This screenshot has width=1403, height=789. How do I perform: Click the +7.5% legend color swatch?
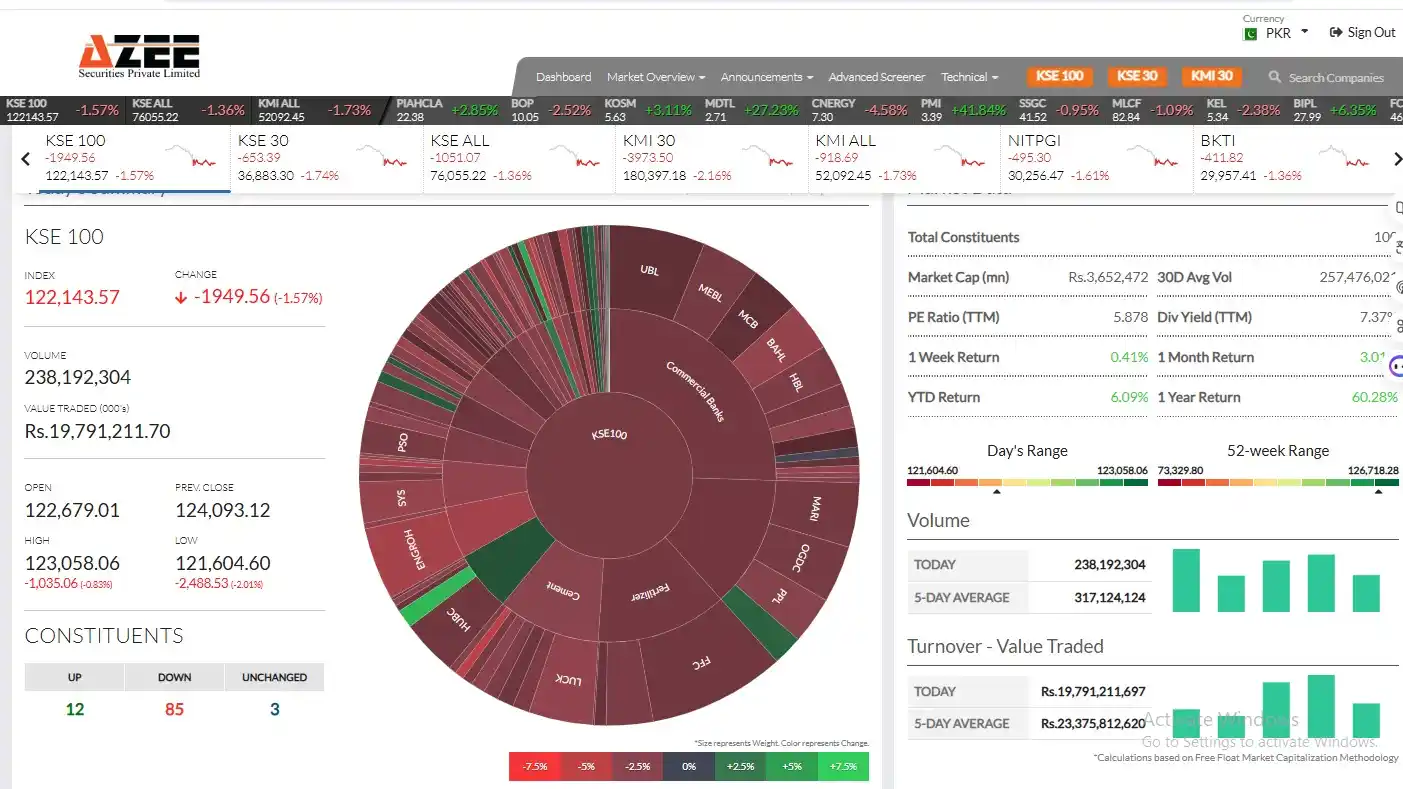[x=843, y=767]
